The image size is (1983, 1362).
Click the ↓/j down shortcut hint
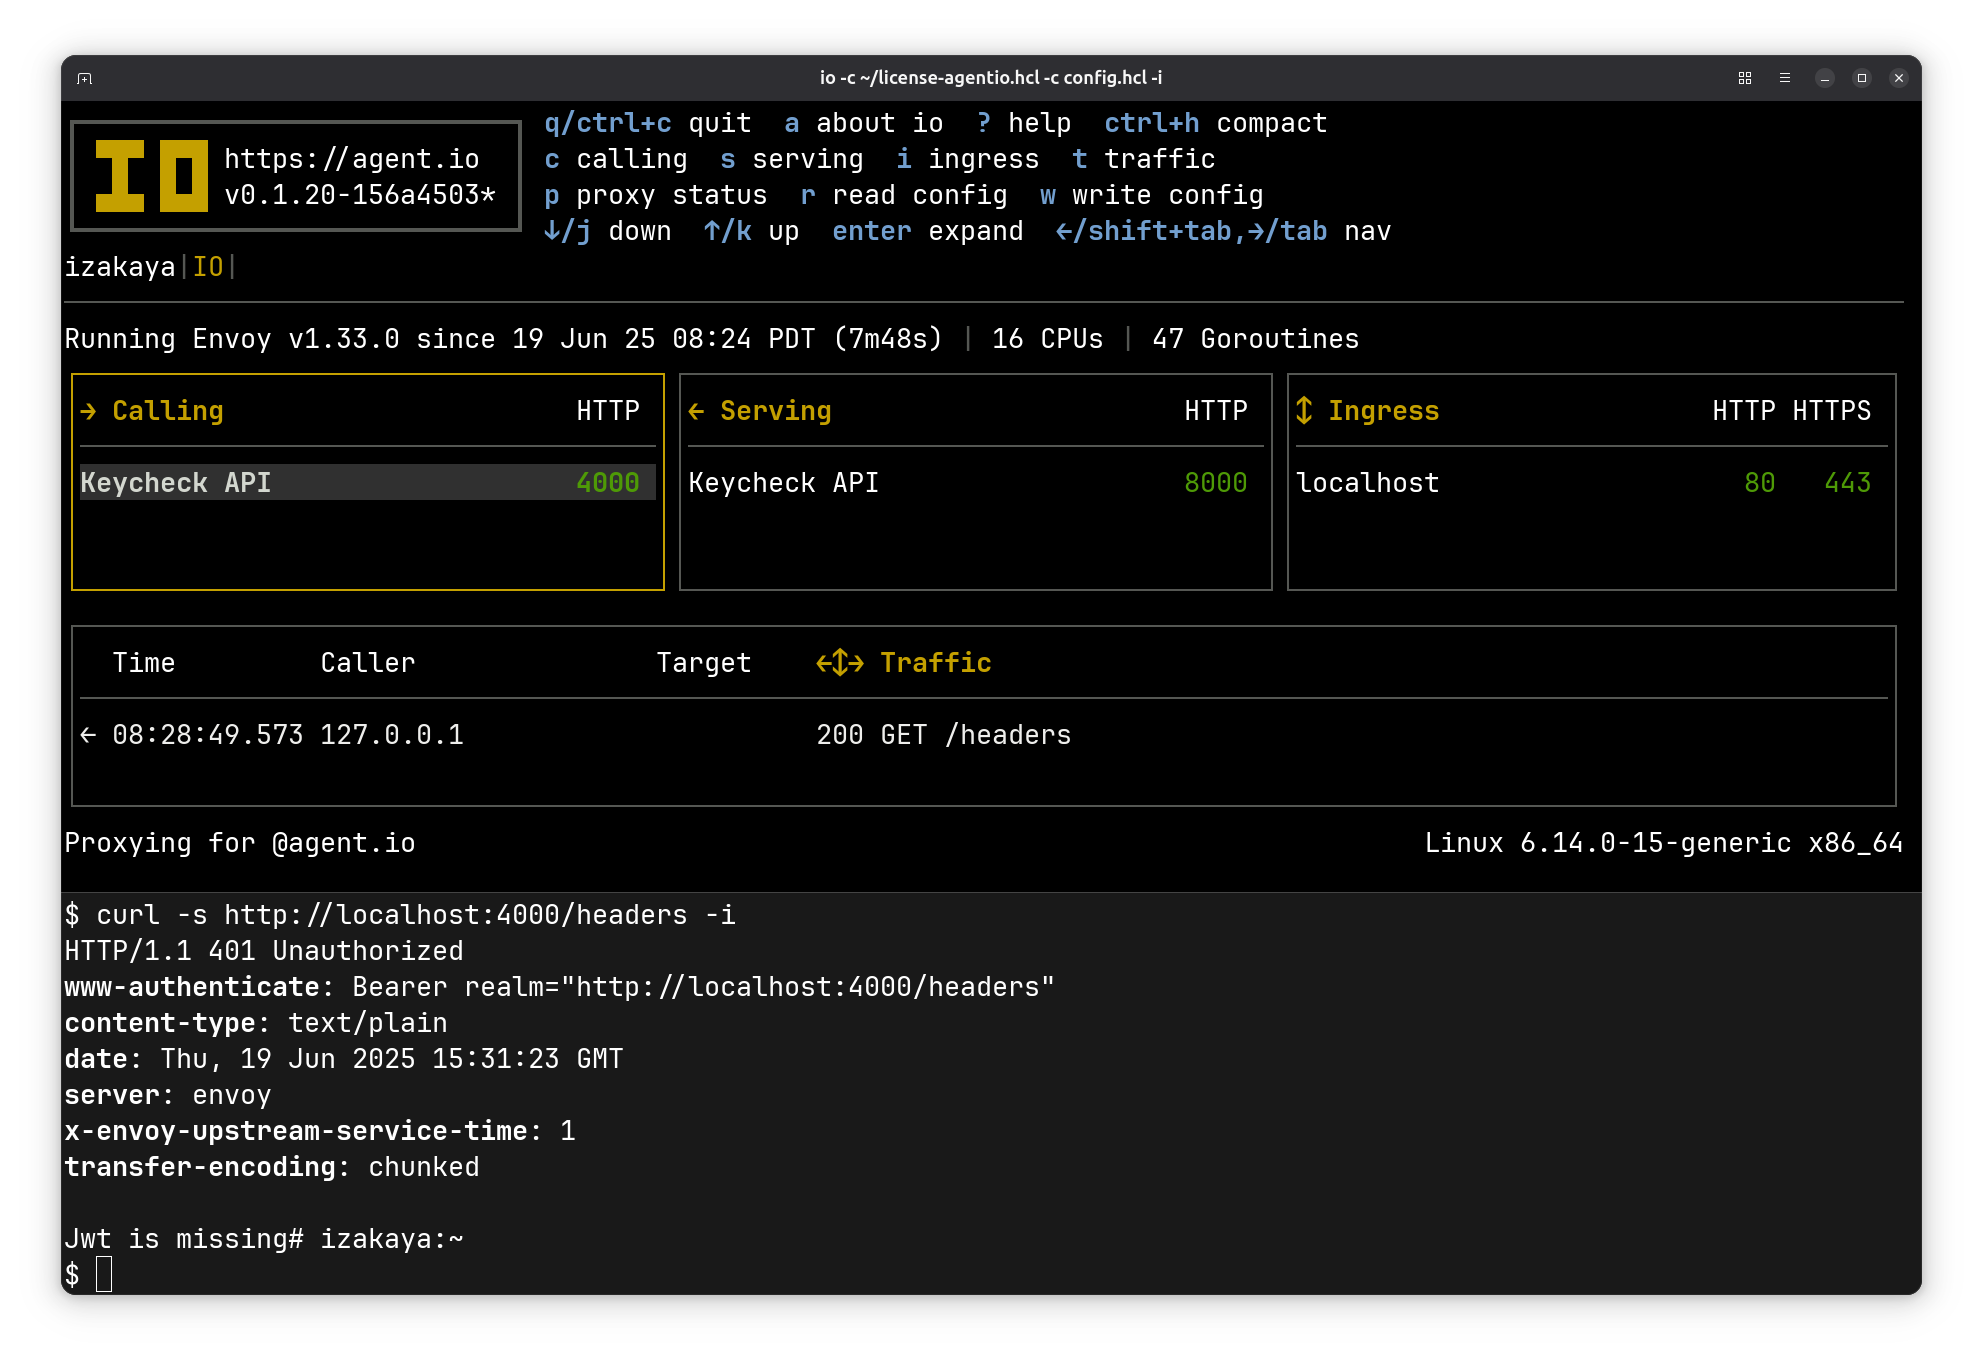(608, 231)
